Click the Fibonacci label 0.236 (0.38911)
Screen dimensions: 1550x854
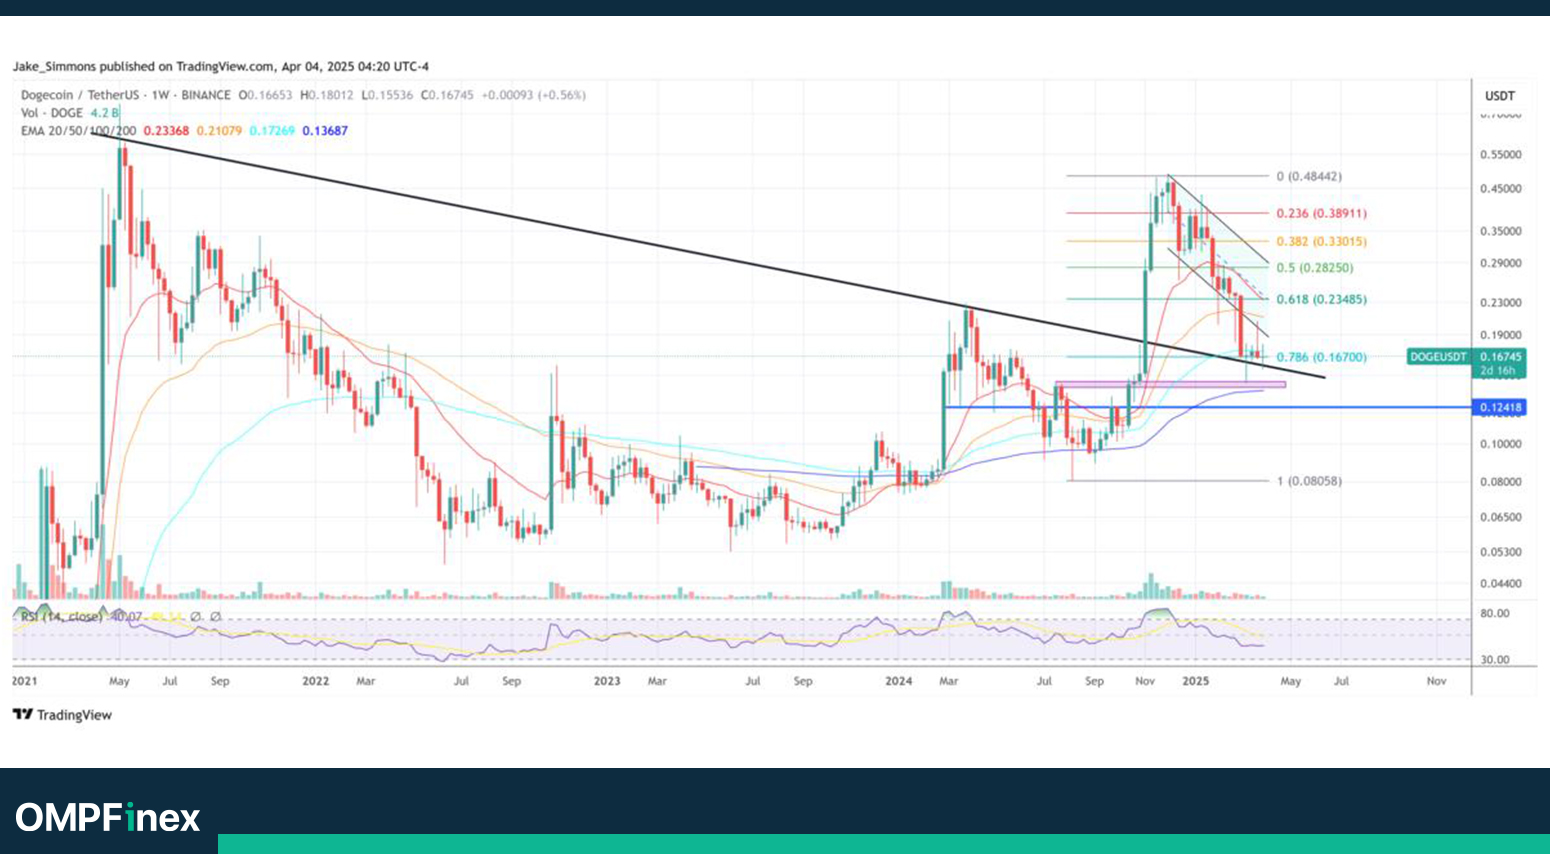coord(1321,213)
